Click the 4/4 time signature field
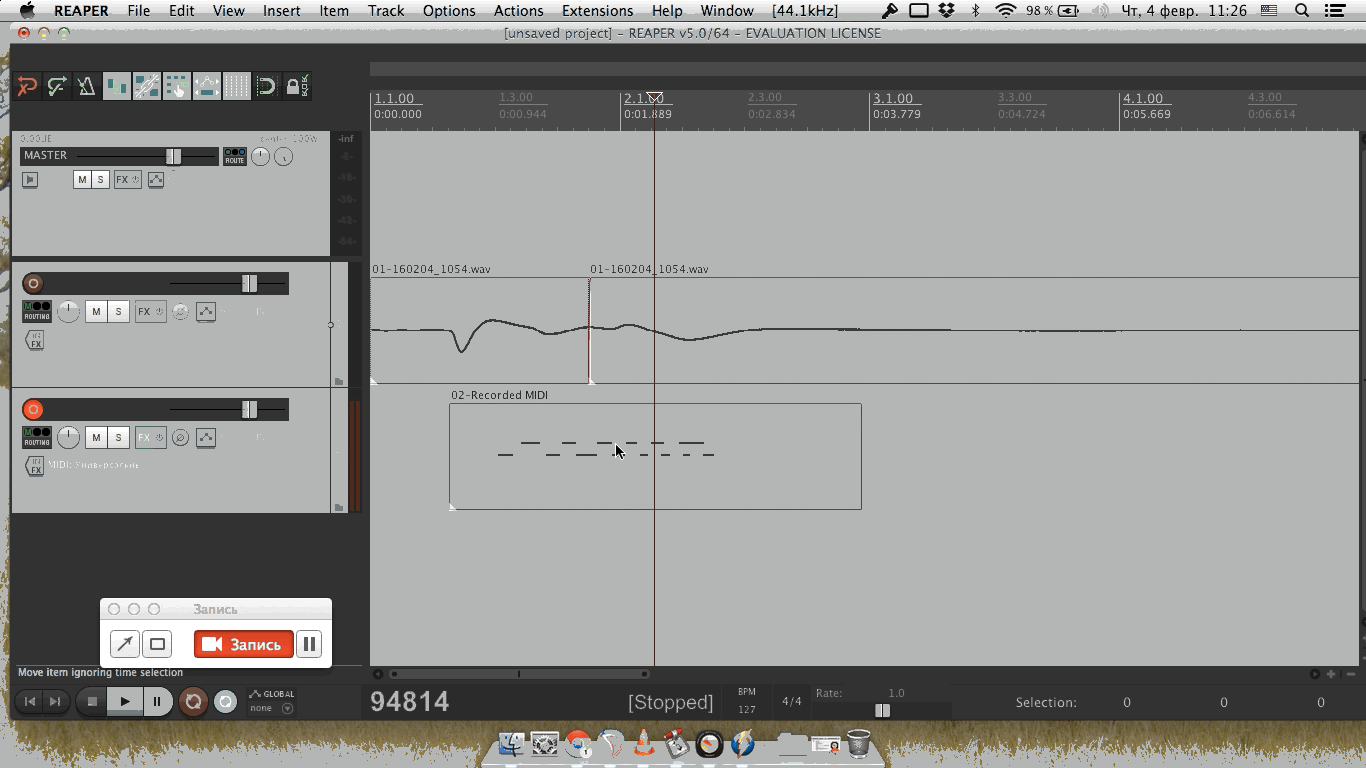The width and height of the screenshot is (1366, 768). coord(792,702)
